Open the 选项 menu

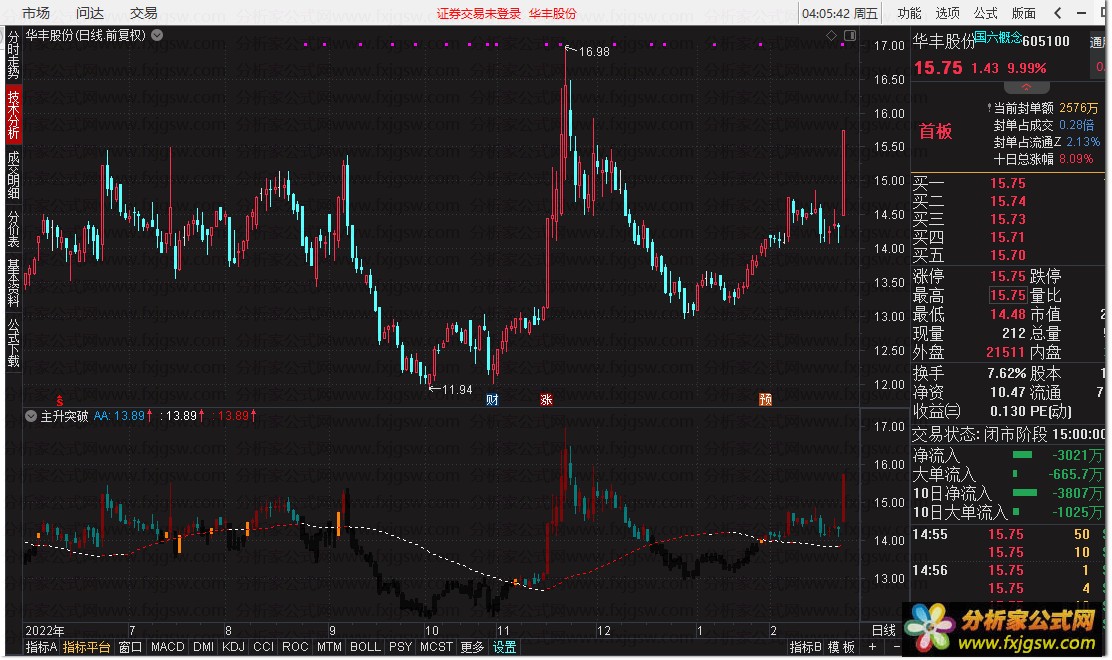coord(947,13)
